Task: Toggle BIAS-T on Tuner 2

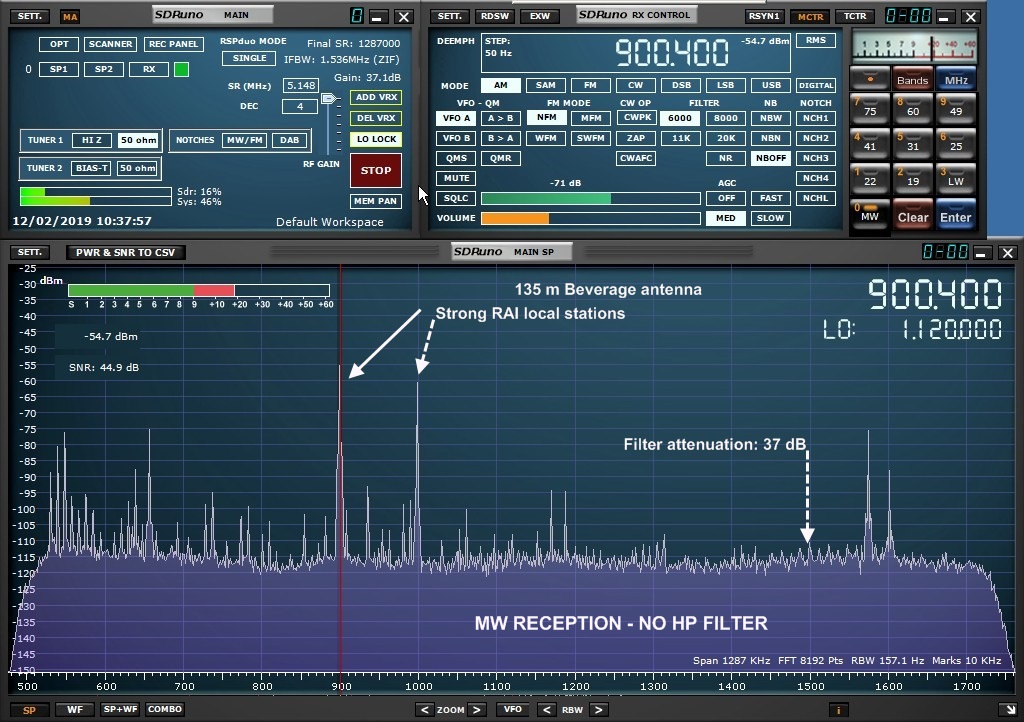Action: [91, 168]
